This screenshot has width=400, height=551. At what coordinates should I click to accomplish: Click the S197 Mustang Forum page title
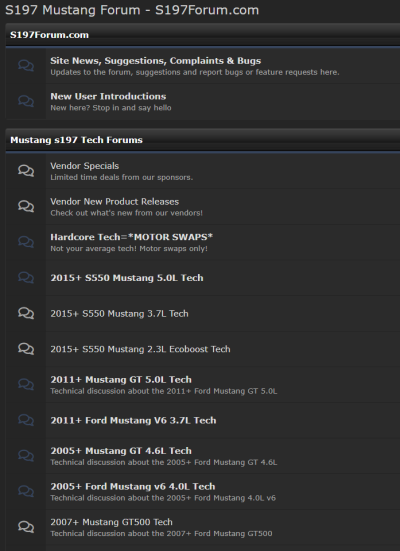pyautogui.click(x=132, y=10)
